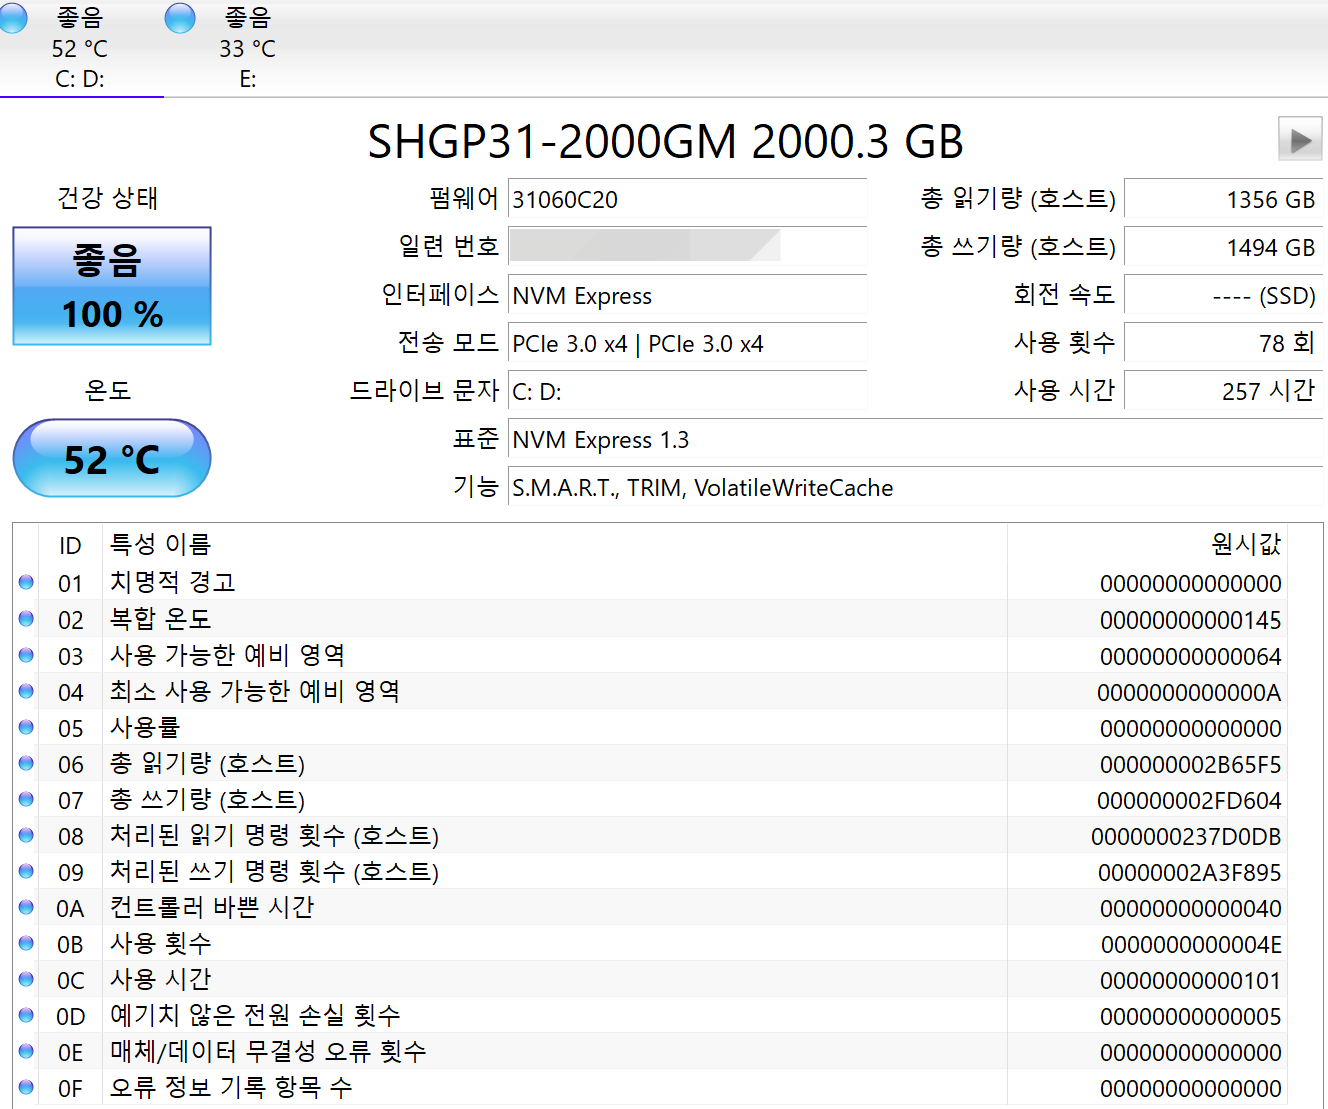This screenshot has width=1328, height=1109.
Task: Click status dot for row 02 복합 온도
Action: click(x=26, y=618)
